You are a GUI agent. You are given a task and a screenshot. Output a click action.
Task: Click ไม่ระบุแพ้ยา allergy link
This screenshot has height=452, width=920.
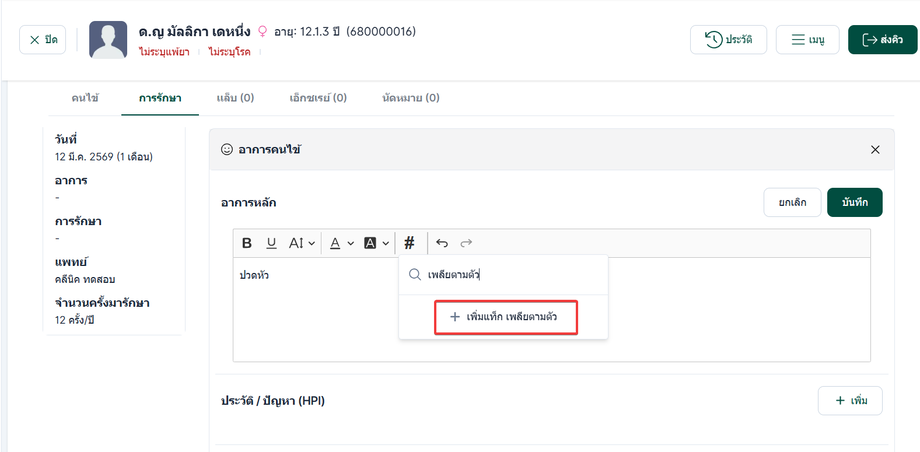coord(164,52)
